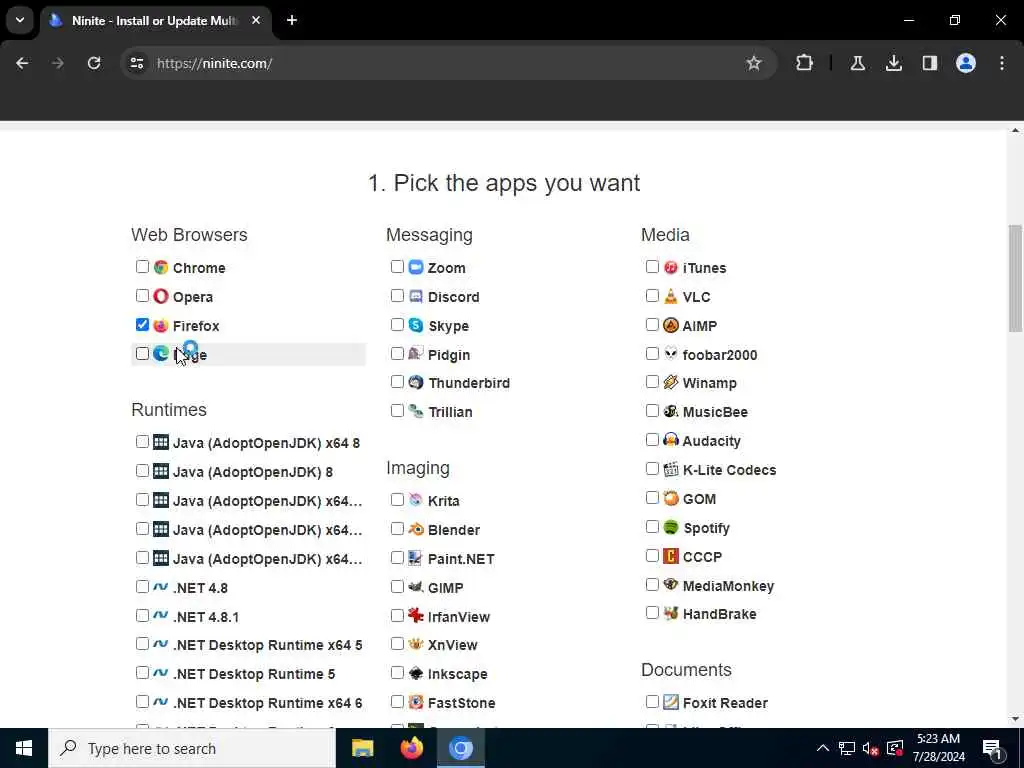1024x768 pixels.
Task: Click the Opera logo icon
Action: 161,296
